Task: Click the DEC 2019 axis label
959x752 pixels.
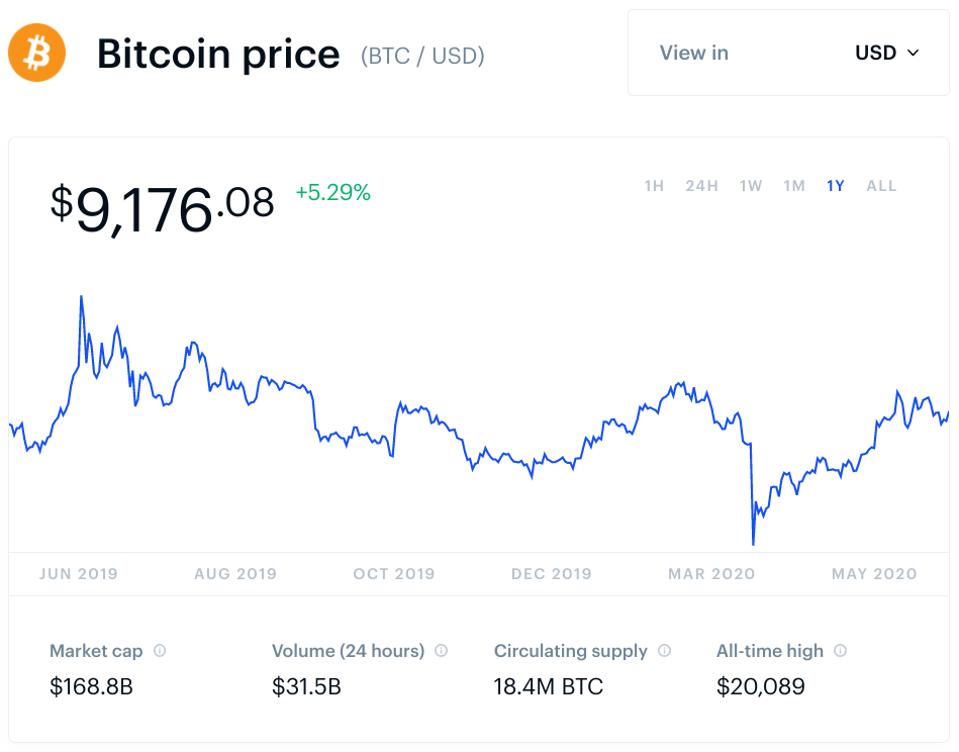Action: pos(551,574)
